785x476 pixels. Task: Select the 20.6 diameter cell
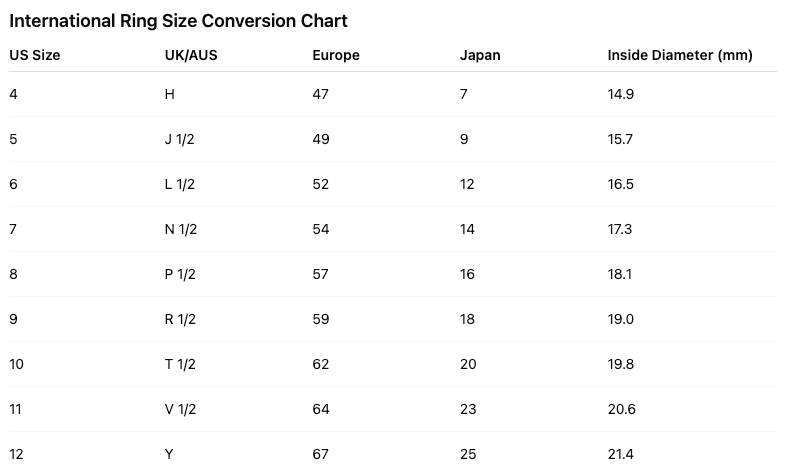[621, 409]
